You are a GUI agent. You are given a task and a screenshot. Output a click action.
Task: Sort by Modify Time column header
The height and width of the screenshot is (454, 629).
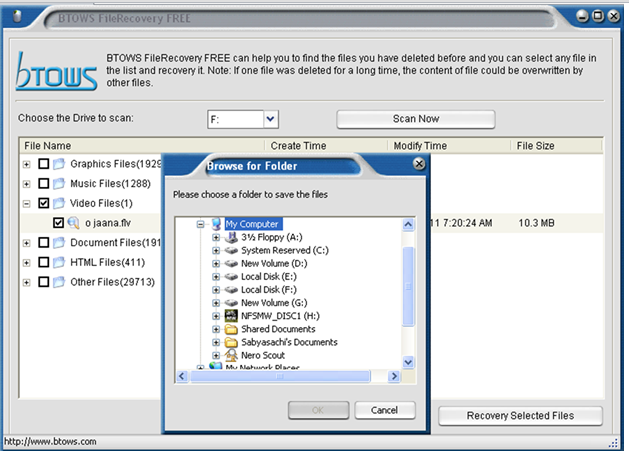pyautogui.click(x=449, y=146)
